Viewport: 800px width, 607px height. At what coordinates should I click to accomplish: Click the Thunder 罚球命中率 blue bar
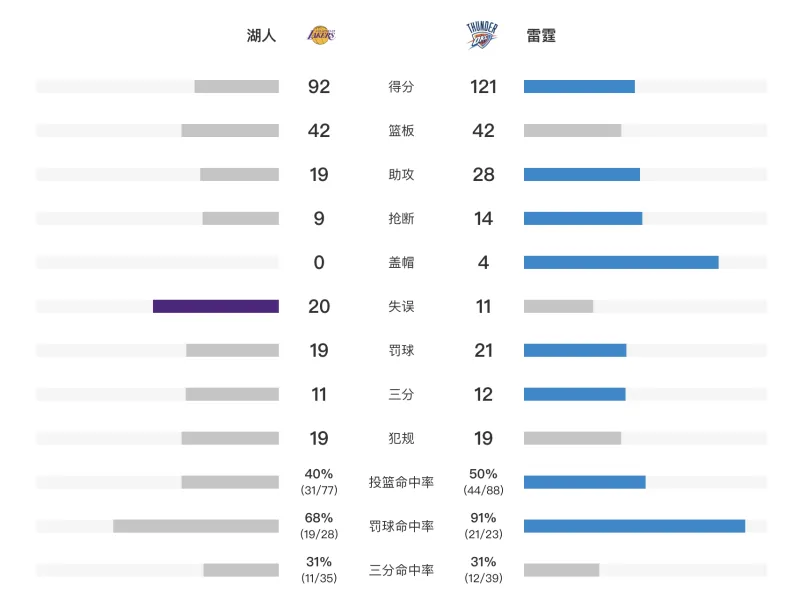click(x=634, y=526)
